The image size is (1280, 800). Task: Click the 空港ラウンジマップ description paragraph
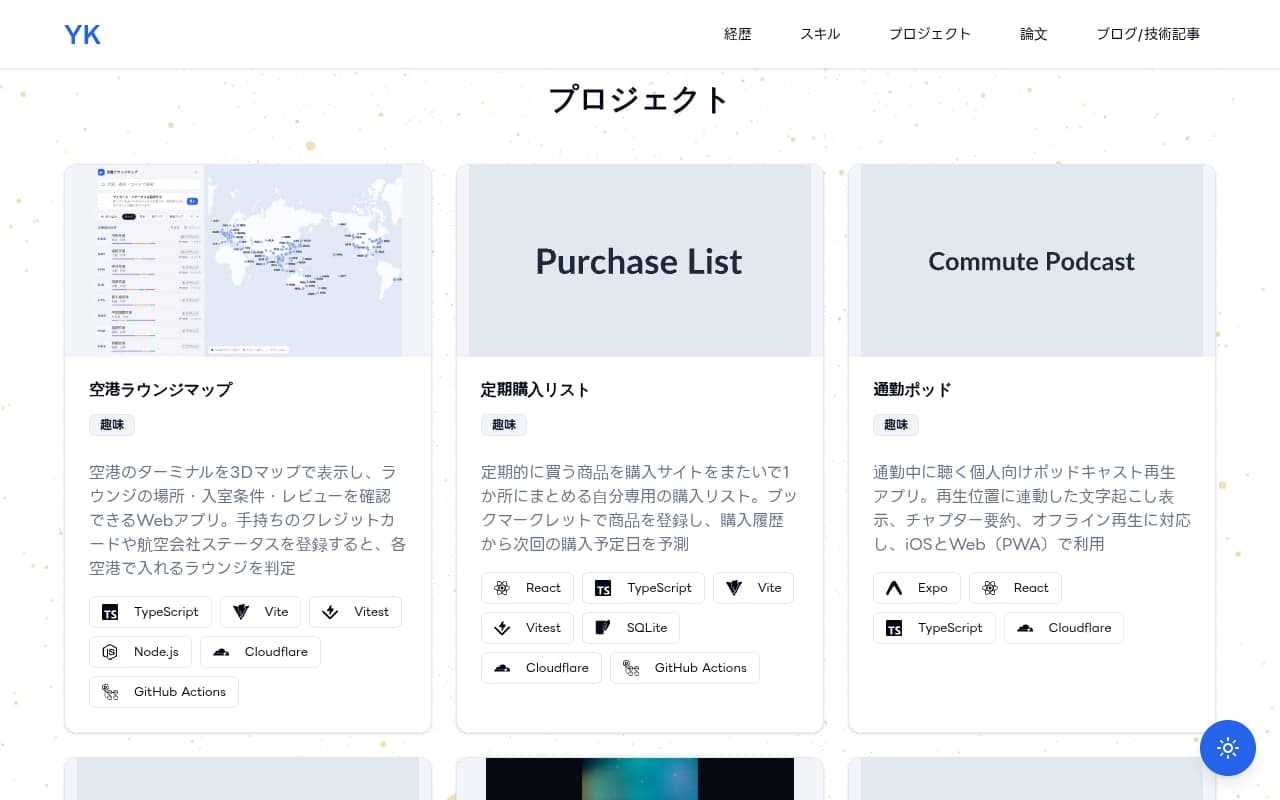(248, 520)
